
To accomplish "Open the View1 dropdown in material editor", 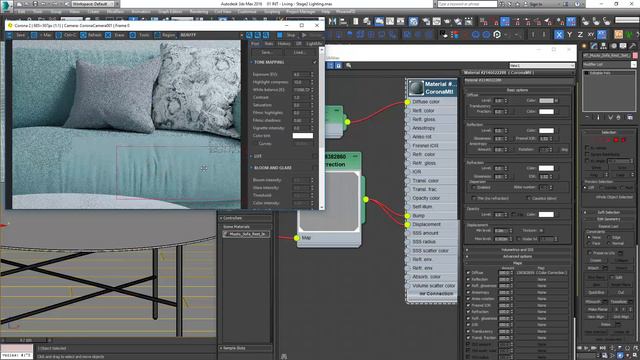I will click(542, 65).
